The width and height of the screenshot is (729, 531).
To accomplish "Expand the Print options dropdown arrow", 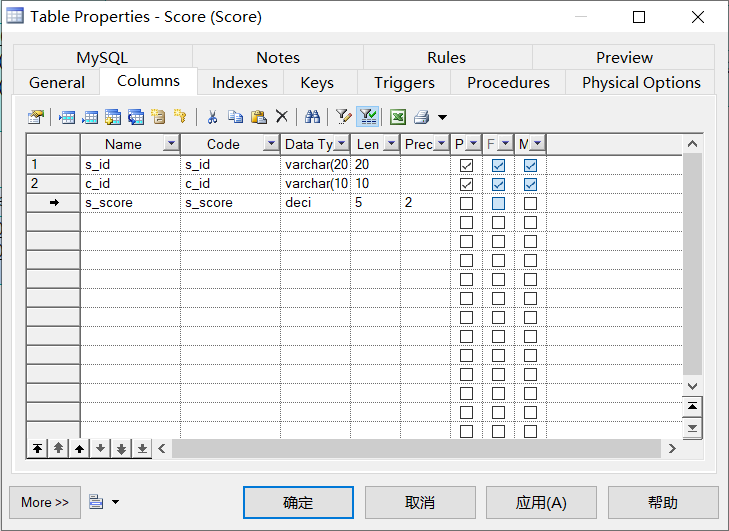I will click(x=443, y=117).
